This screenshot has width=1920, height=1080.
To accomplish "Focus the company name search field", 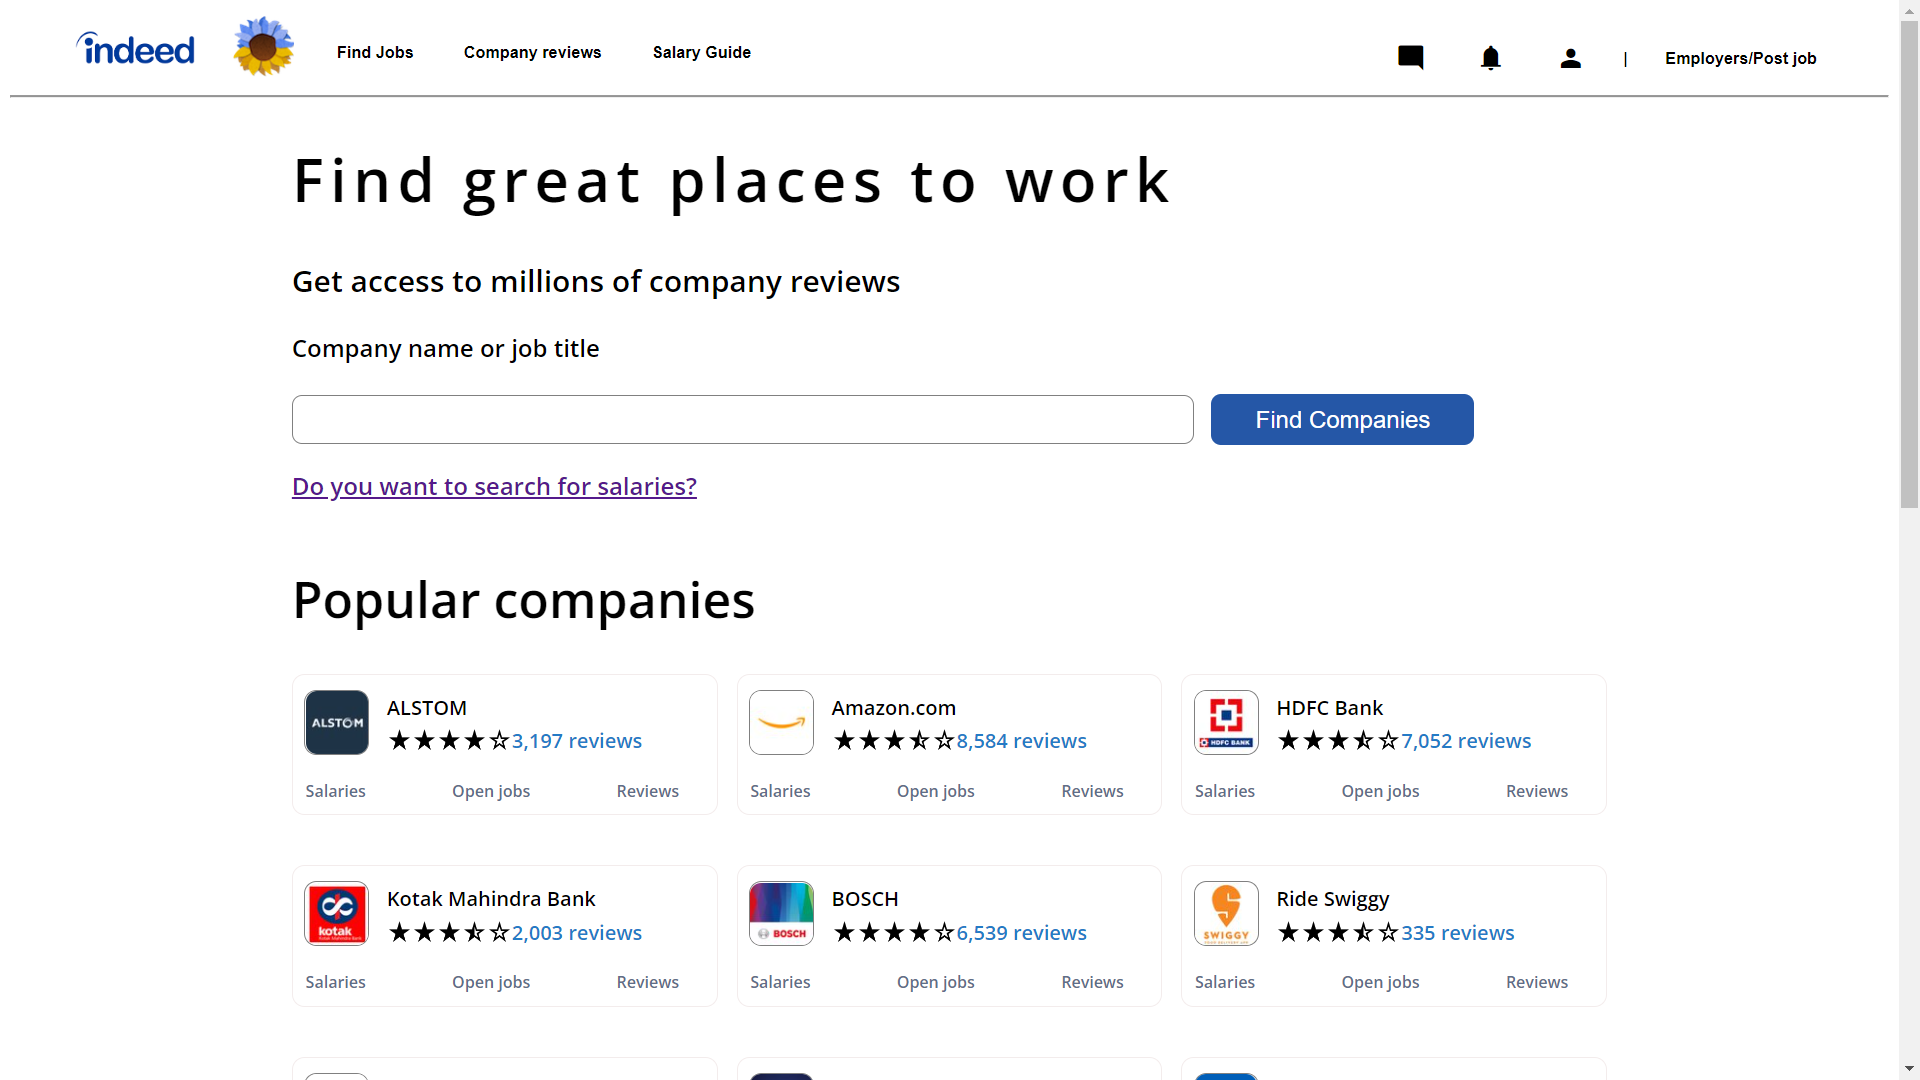I will tap(742, 419).
